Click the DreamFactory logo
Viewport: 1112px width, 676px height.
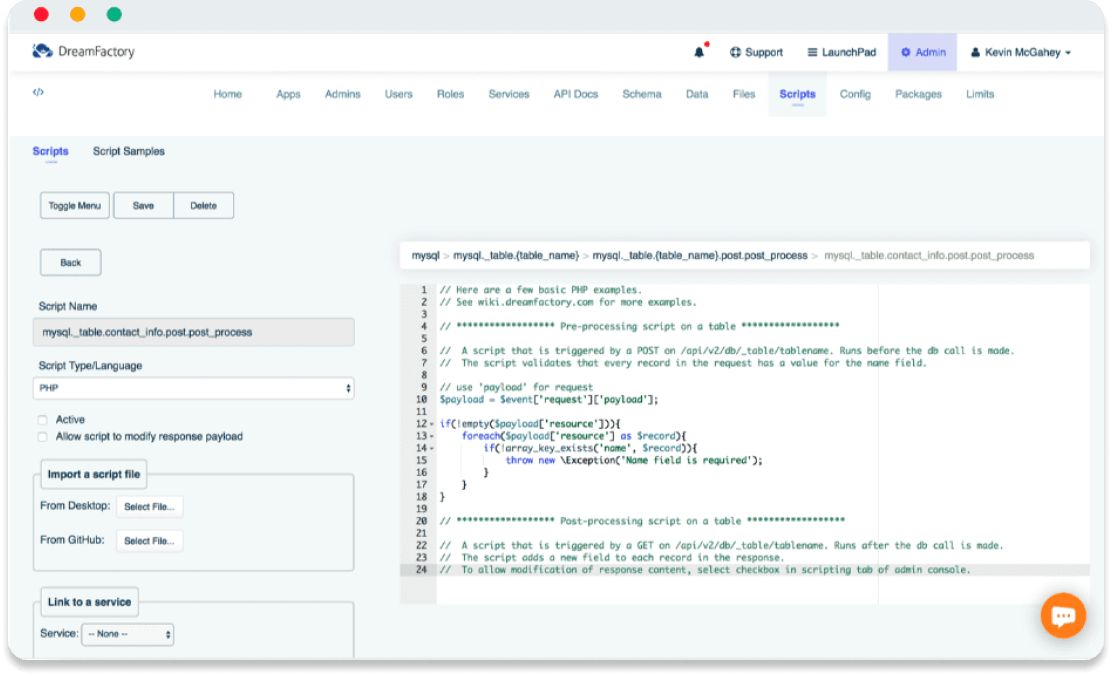point(83,52)
